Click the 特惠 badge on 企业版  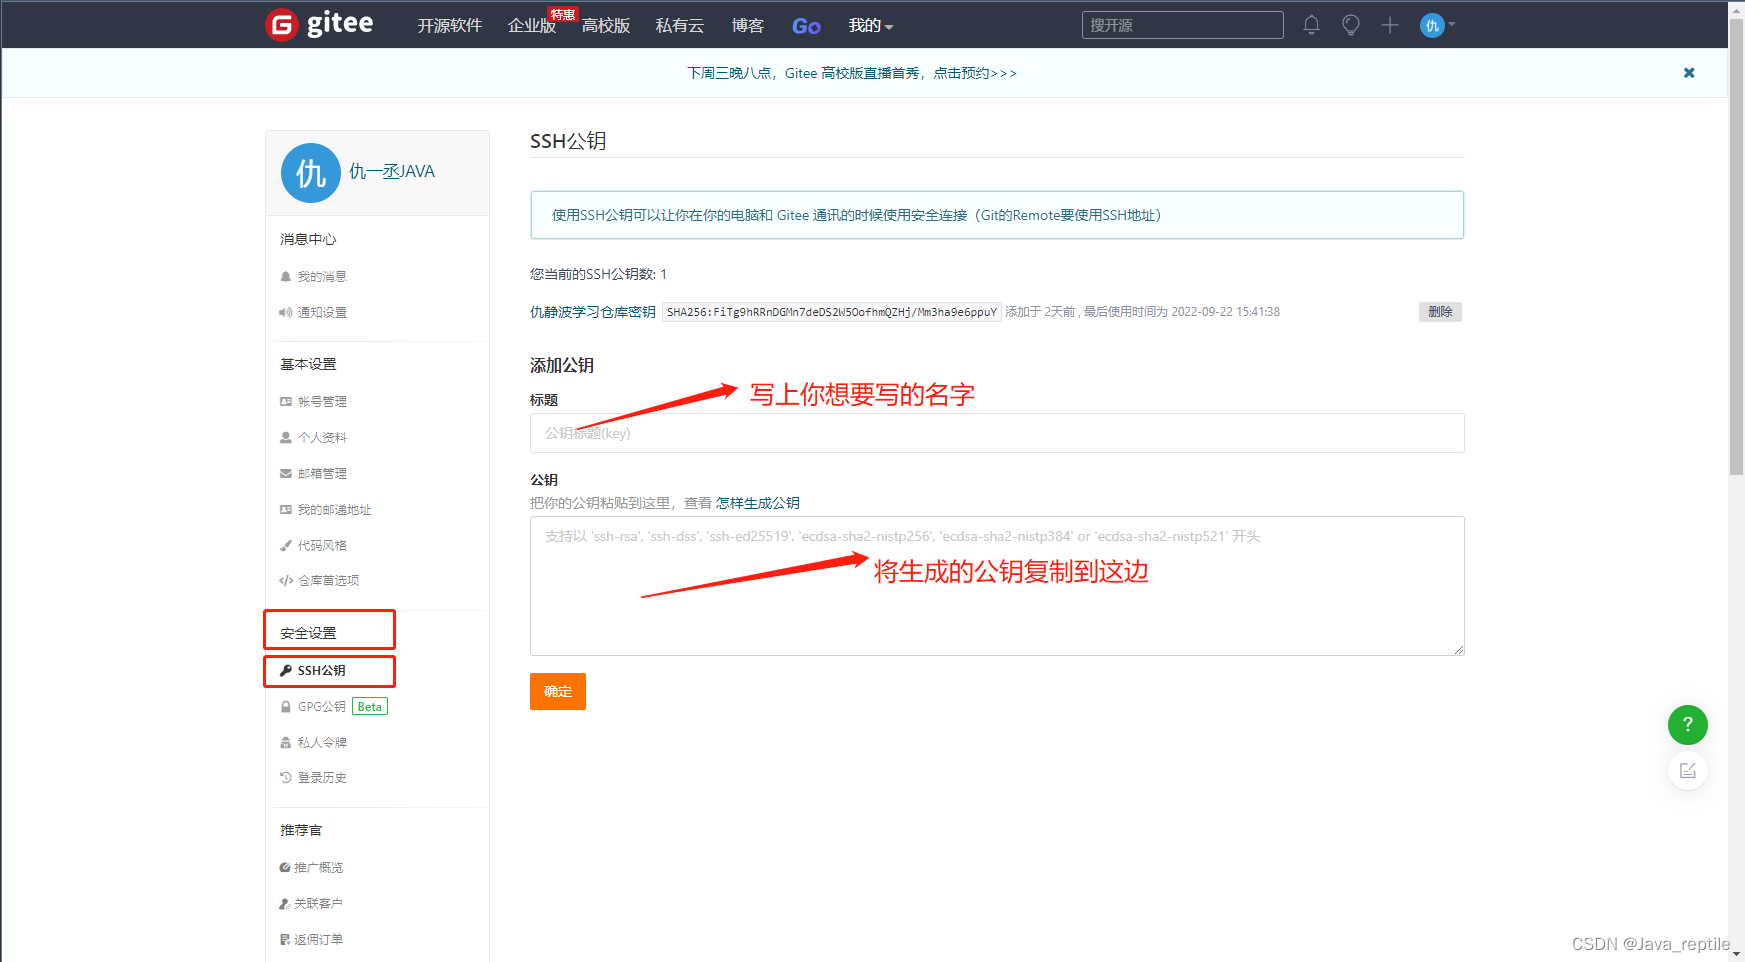pyautogui.click(x=563, y=14)
